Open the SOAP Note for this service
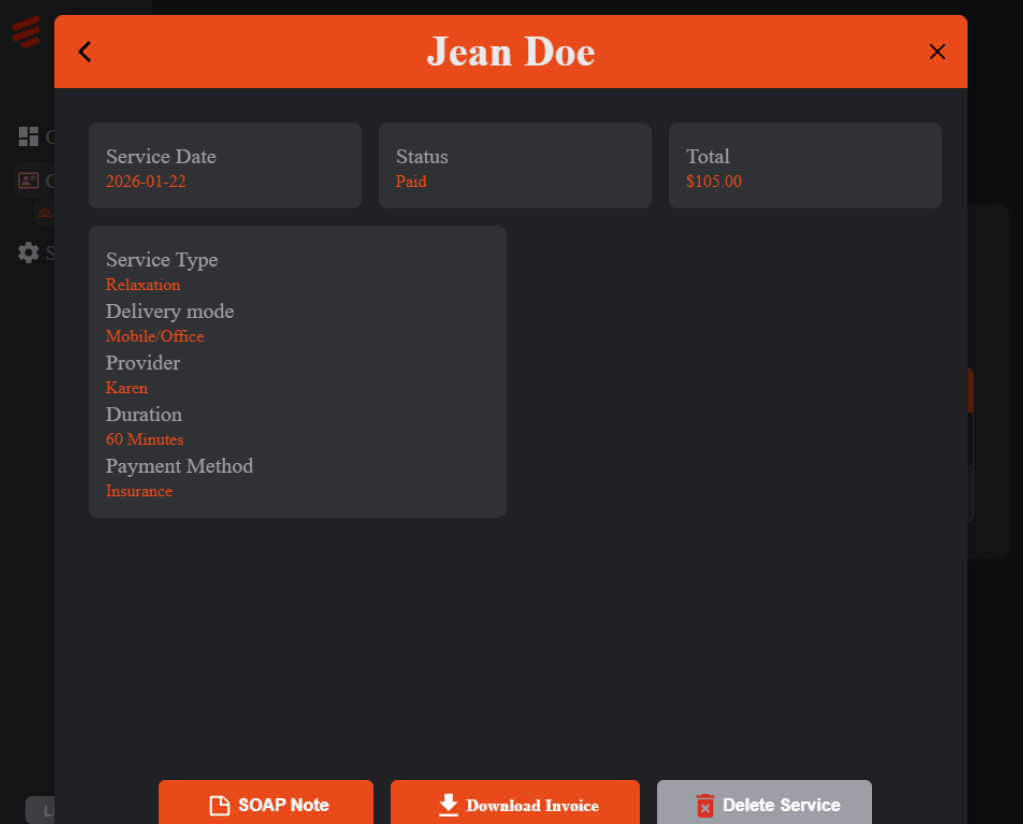The image size is (1023, 824). [x=265, y=805]
